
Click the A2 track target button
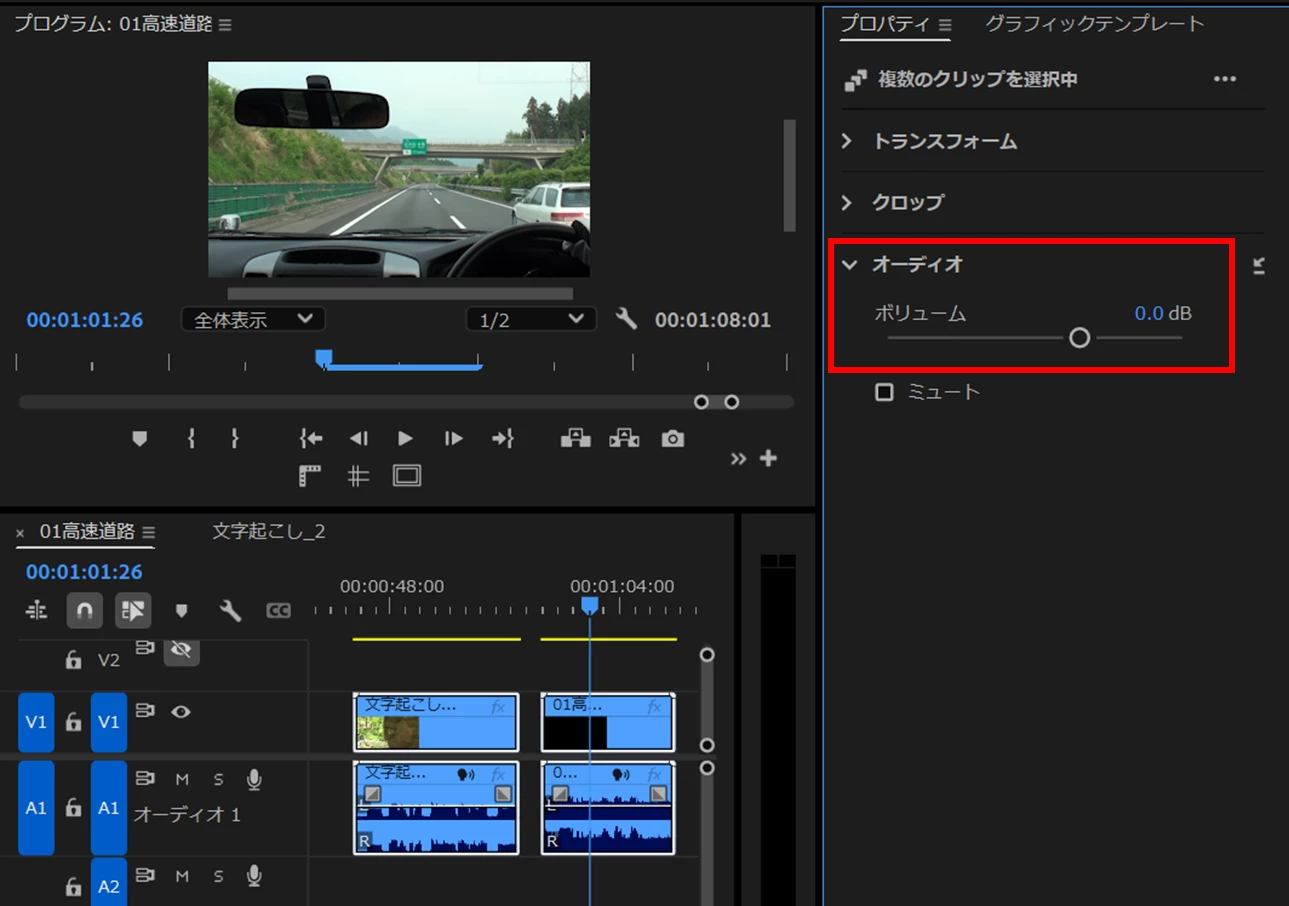(109, 882)
